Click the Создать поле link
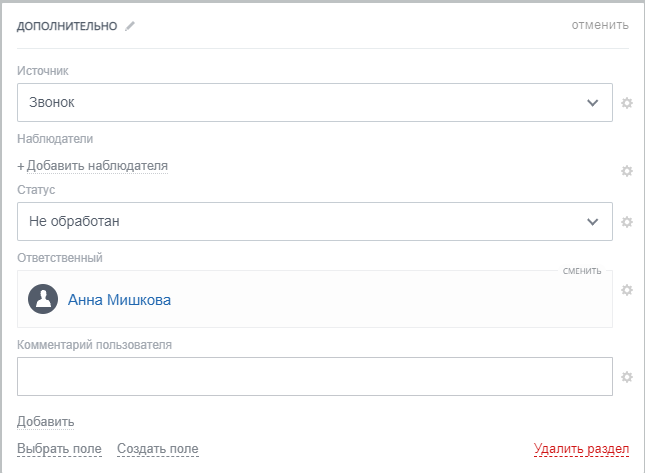645x473 pixels. point(157,449)
